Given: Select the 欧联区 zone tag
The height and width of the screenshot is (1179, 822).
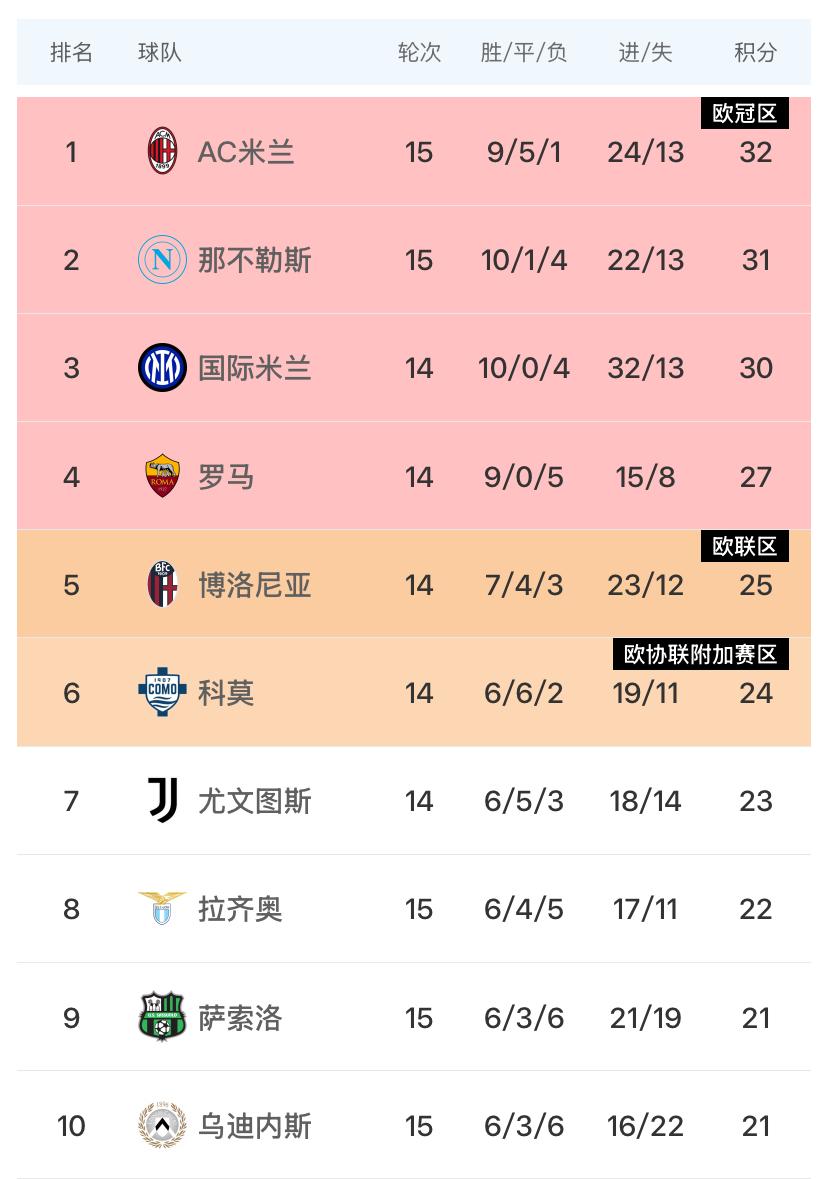Looking at the screenshot, I should click(745, 546).
